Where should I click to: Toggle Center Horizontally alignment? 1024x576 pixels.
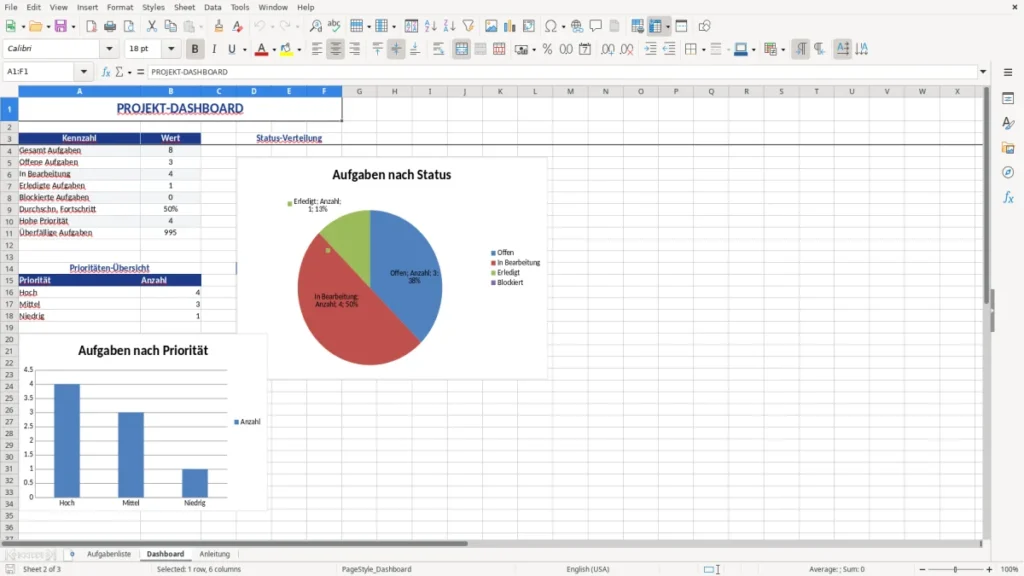click(336, 49)
